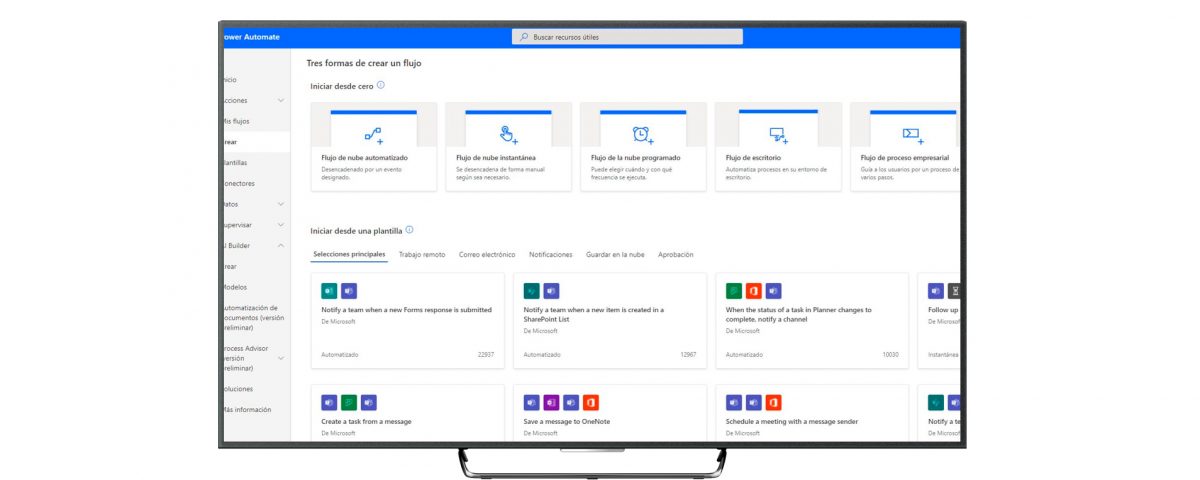
Task: Click Teams icon on Follow up card
Action: (936, 291)
